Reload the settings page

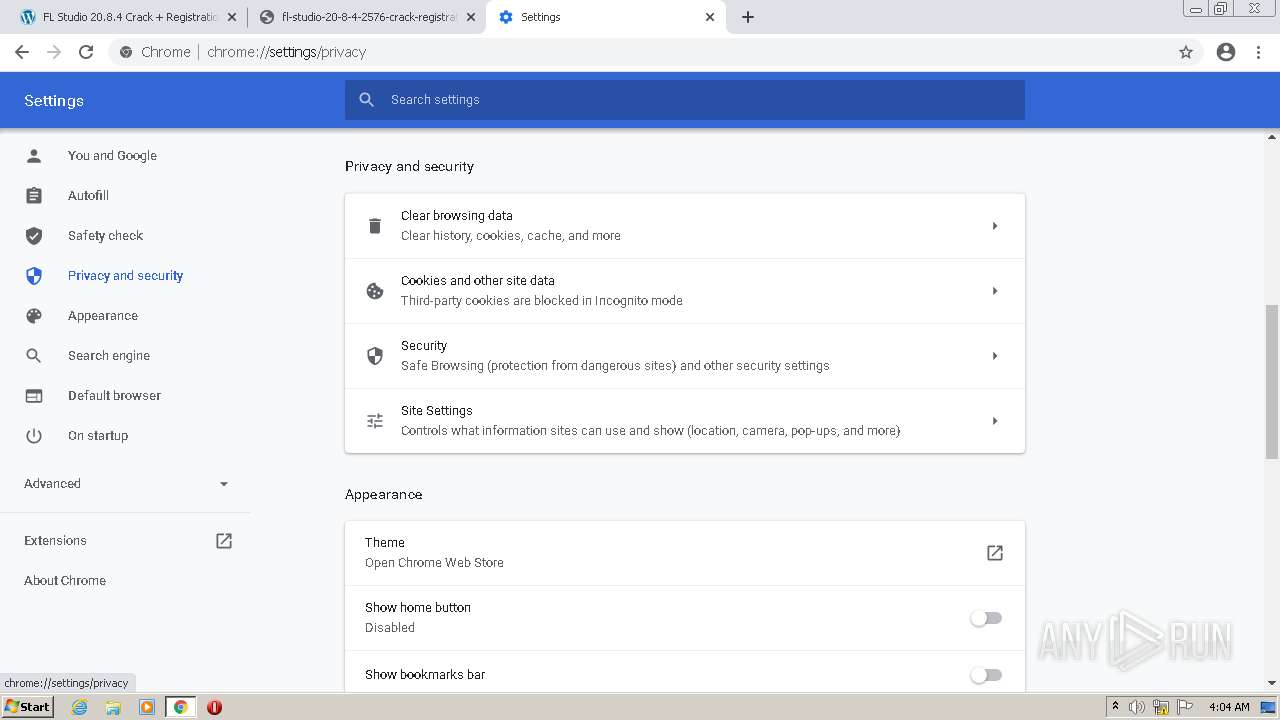pyautogui.click(x=86, y=52)
